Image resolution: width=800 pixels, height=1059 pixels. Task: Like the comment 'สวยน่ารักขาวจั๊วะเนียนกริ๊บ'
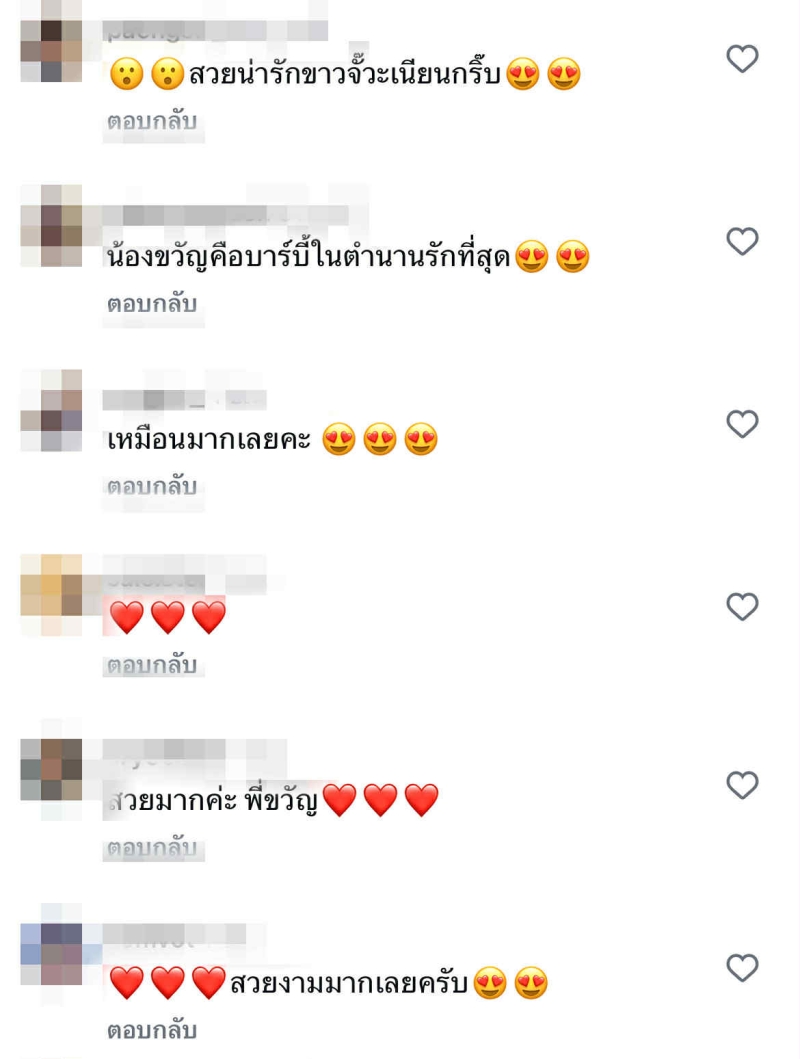click(742, 59)
